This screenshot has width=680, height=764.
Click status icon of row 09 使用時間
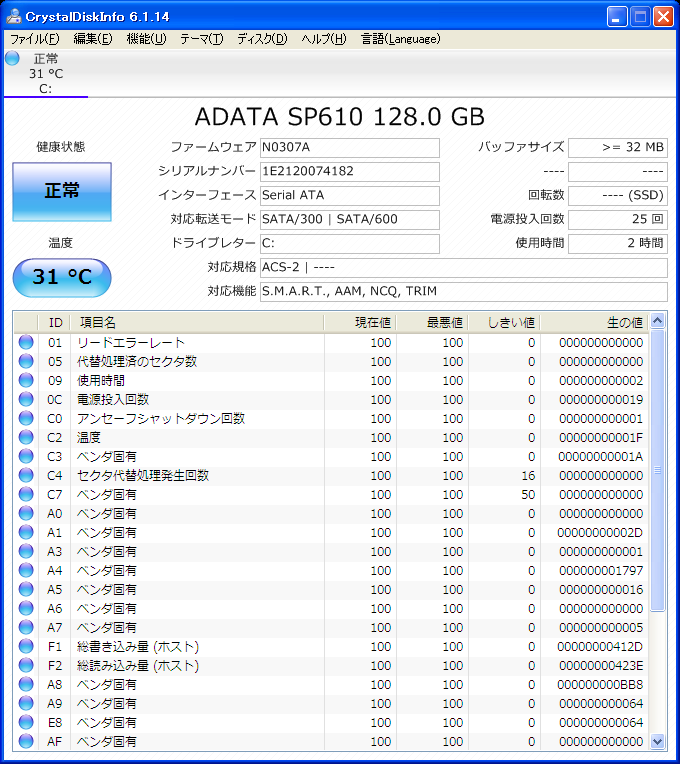click(x=26, y=380)
